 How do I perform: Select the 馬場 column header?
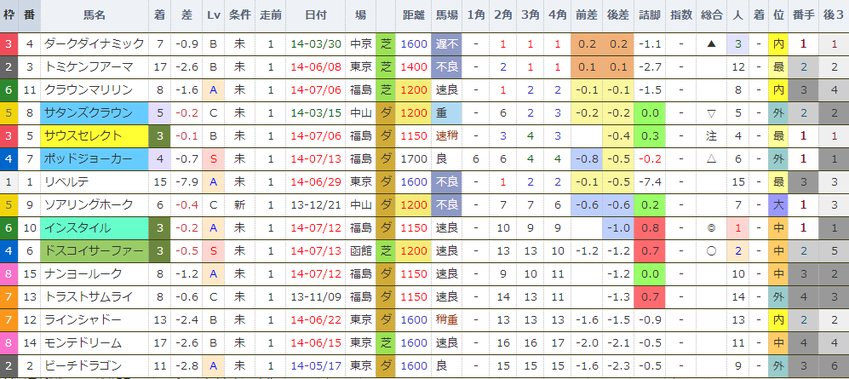click(446, 15)
